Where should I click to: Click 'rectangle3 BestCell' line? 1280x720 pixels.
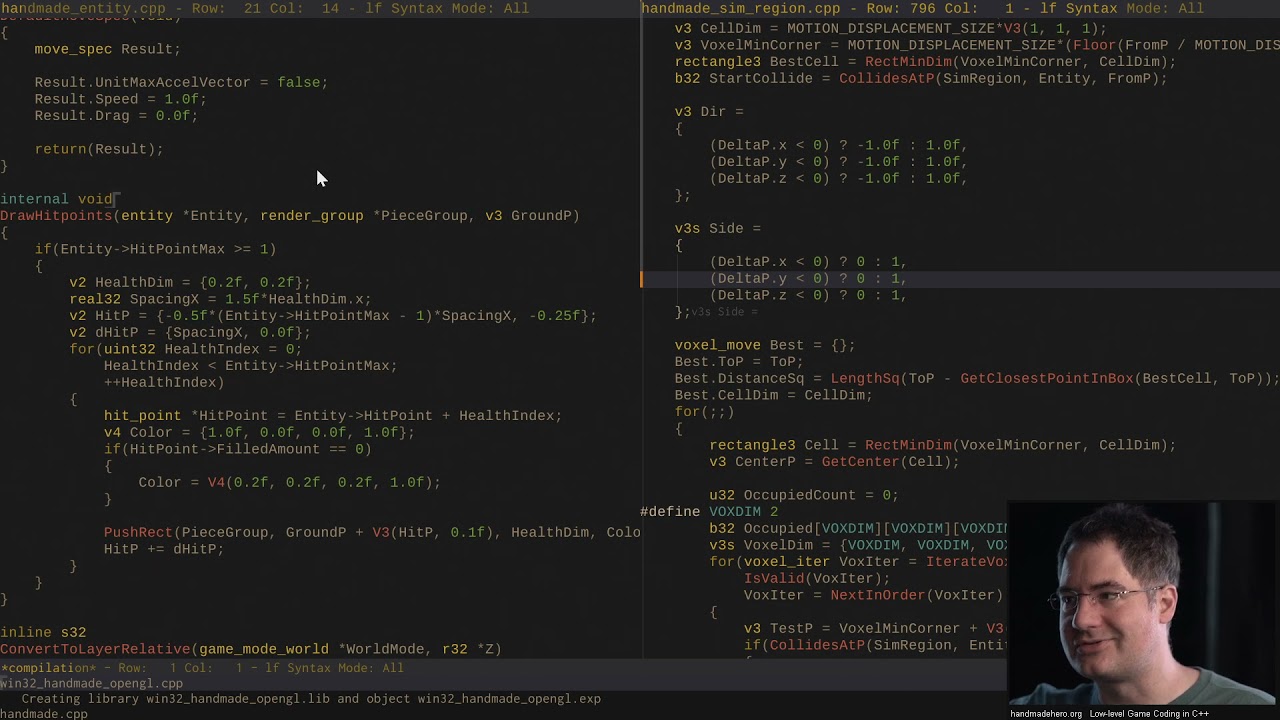click(926, 62)
